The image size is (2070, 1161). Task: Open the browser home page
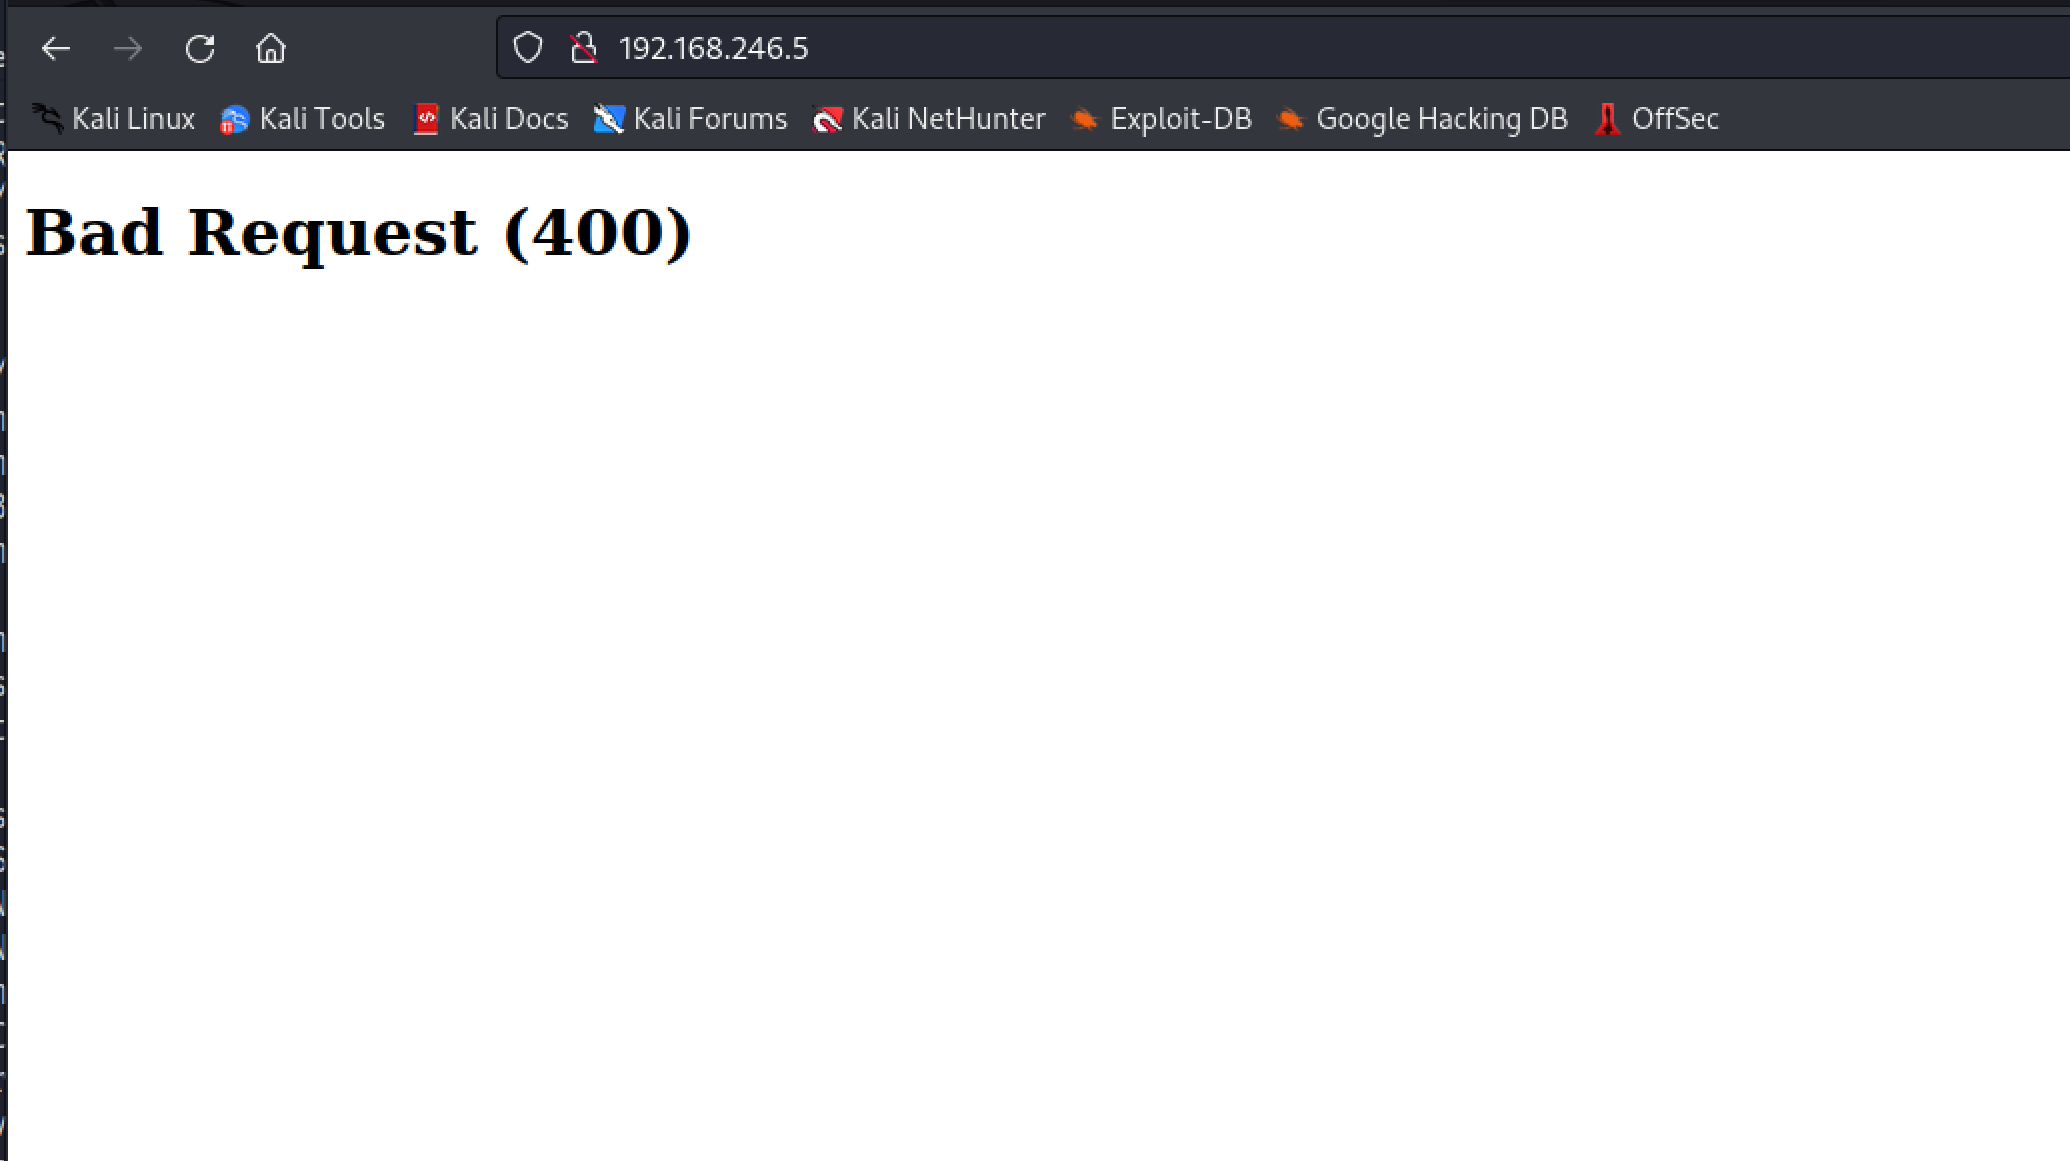pyautogui.click(x=271, y=48)
